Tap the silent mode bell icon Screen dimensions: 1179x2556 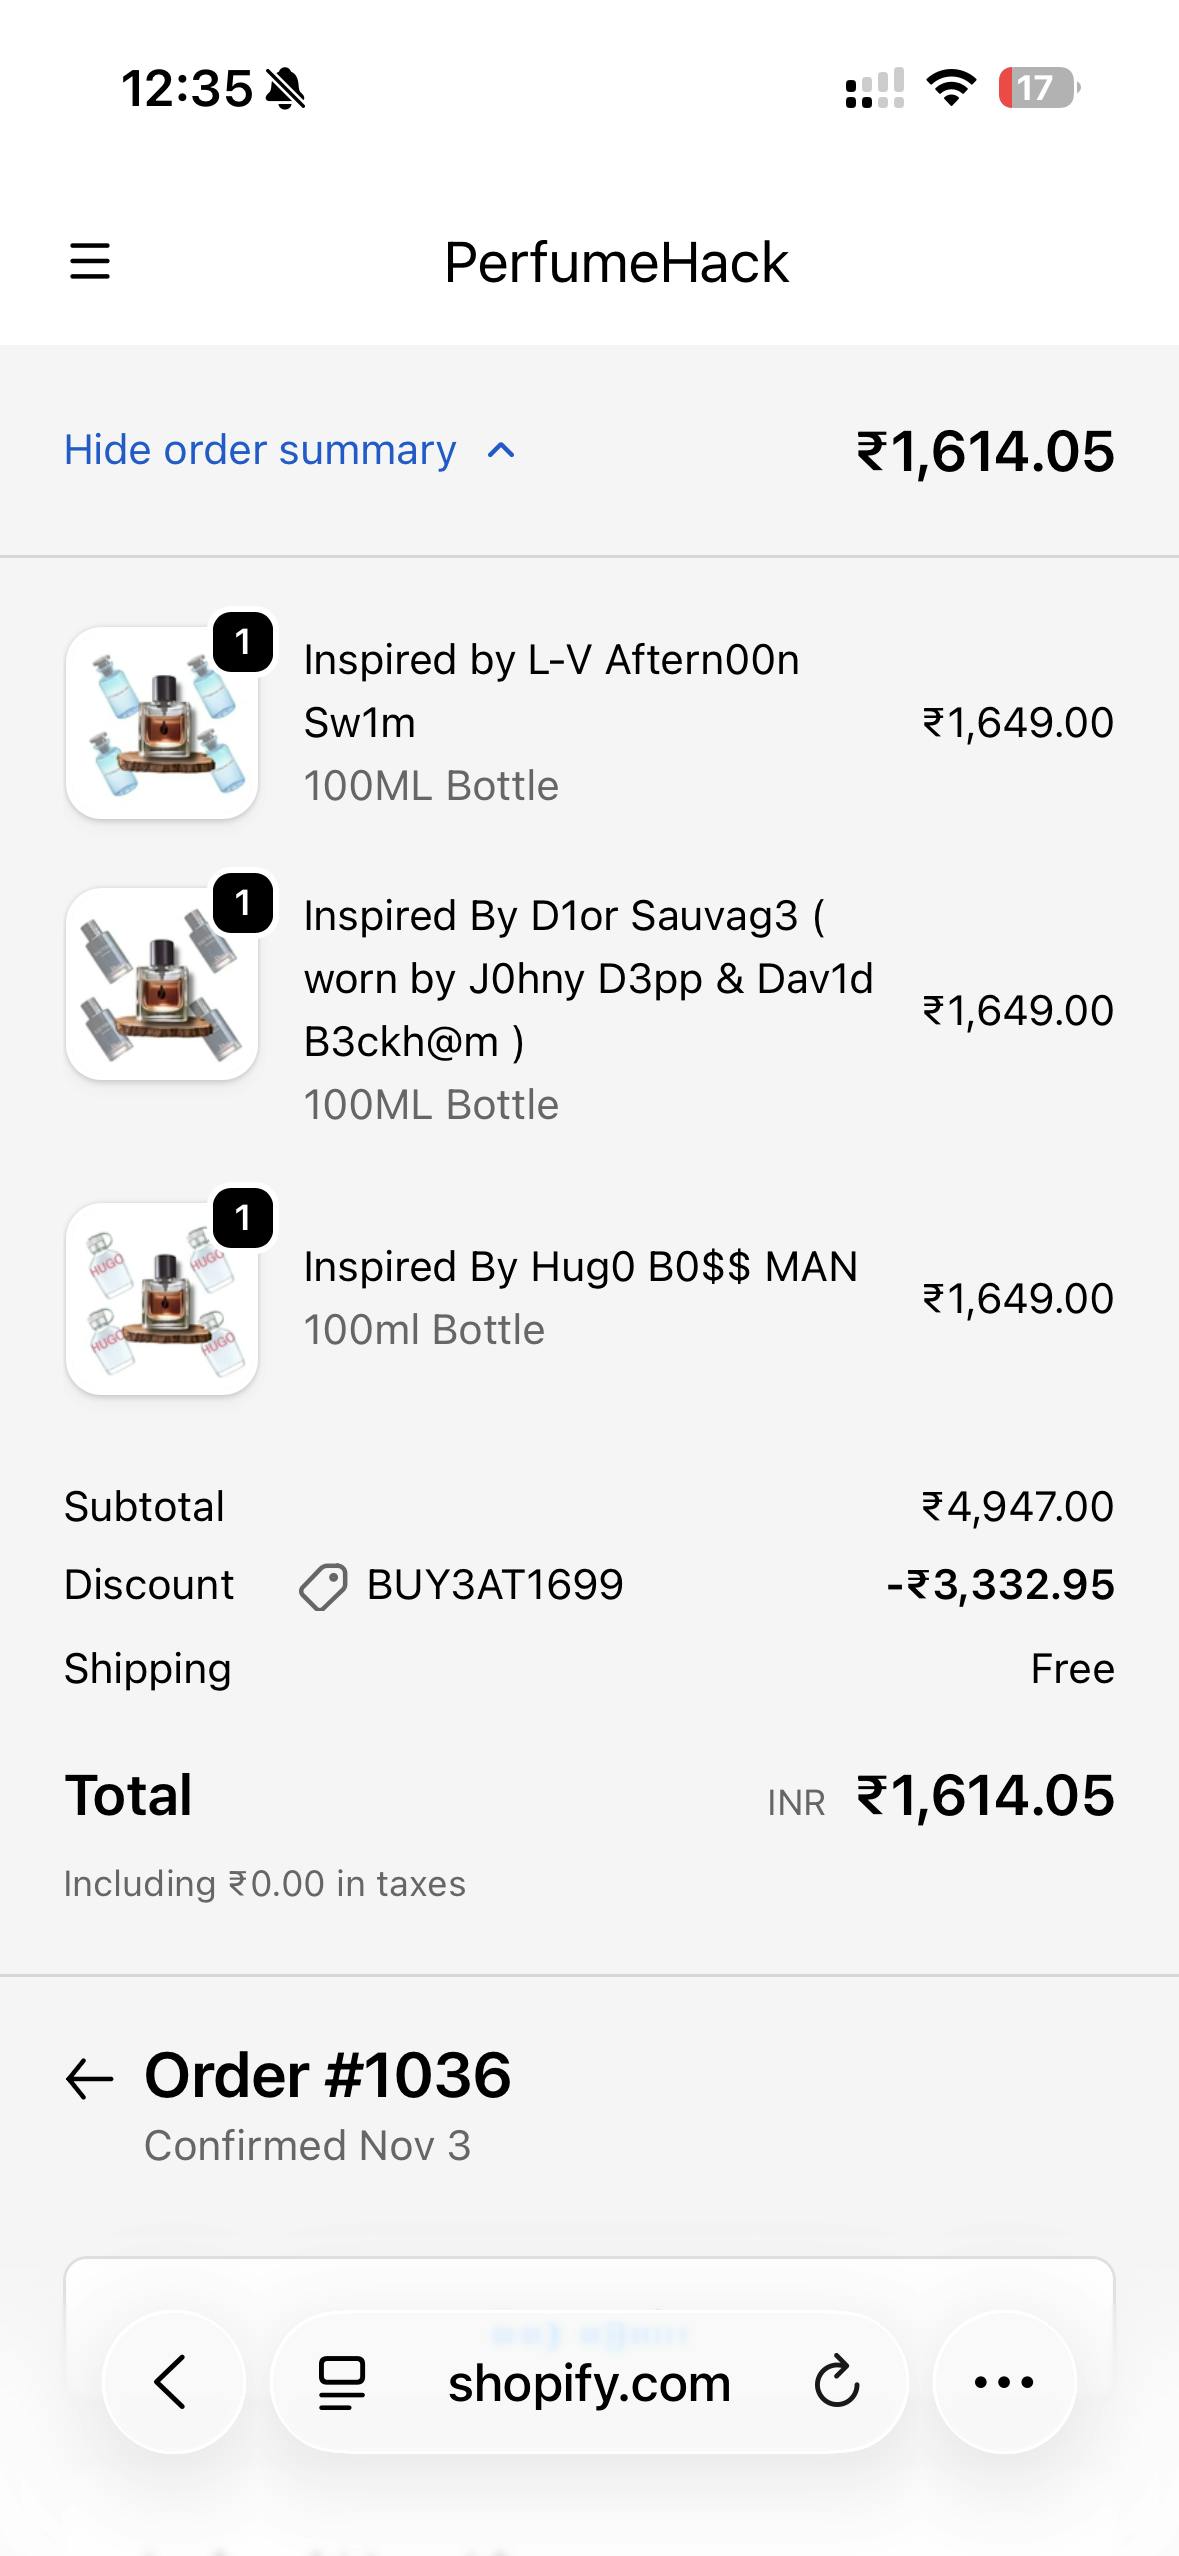286,89
